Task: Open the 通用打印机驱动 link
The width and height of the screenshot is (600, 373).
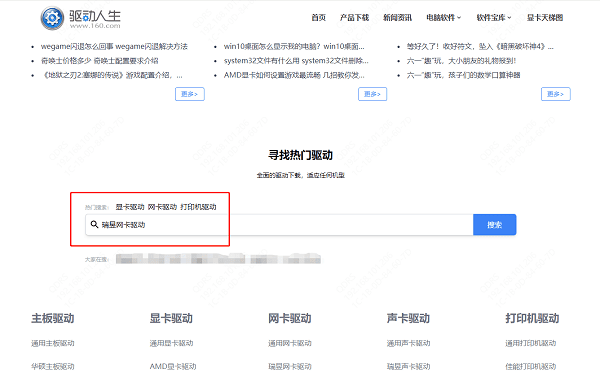Action: [531, 343]
